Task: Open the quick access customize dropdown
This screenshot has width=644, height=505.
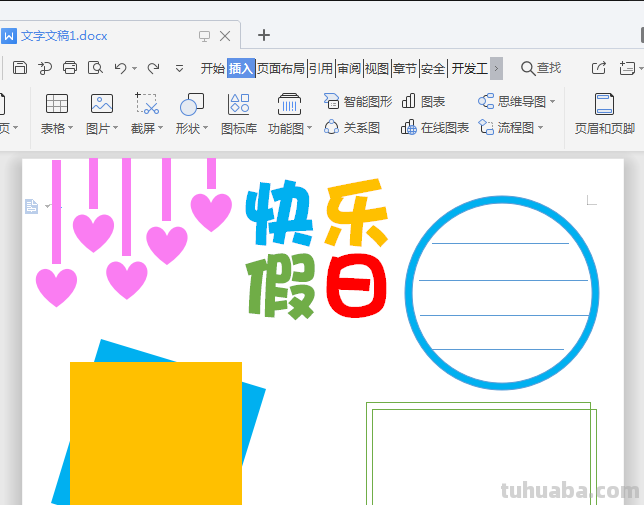Action: click(179, 69)
